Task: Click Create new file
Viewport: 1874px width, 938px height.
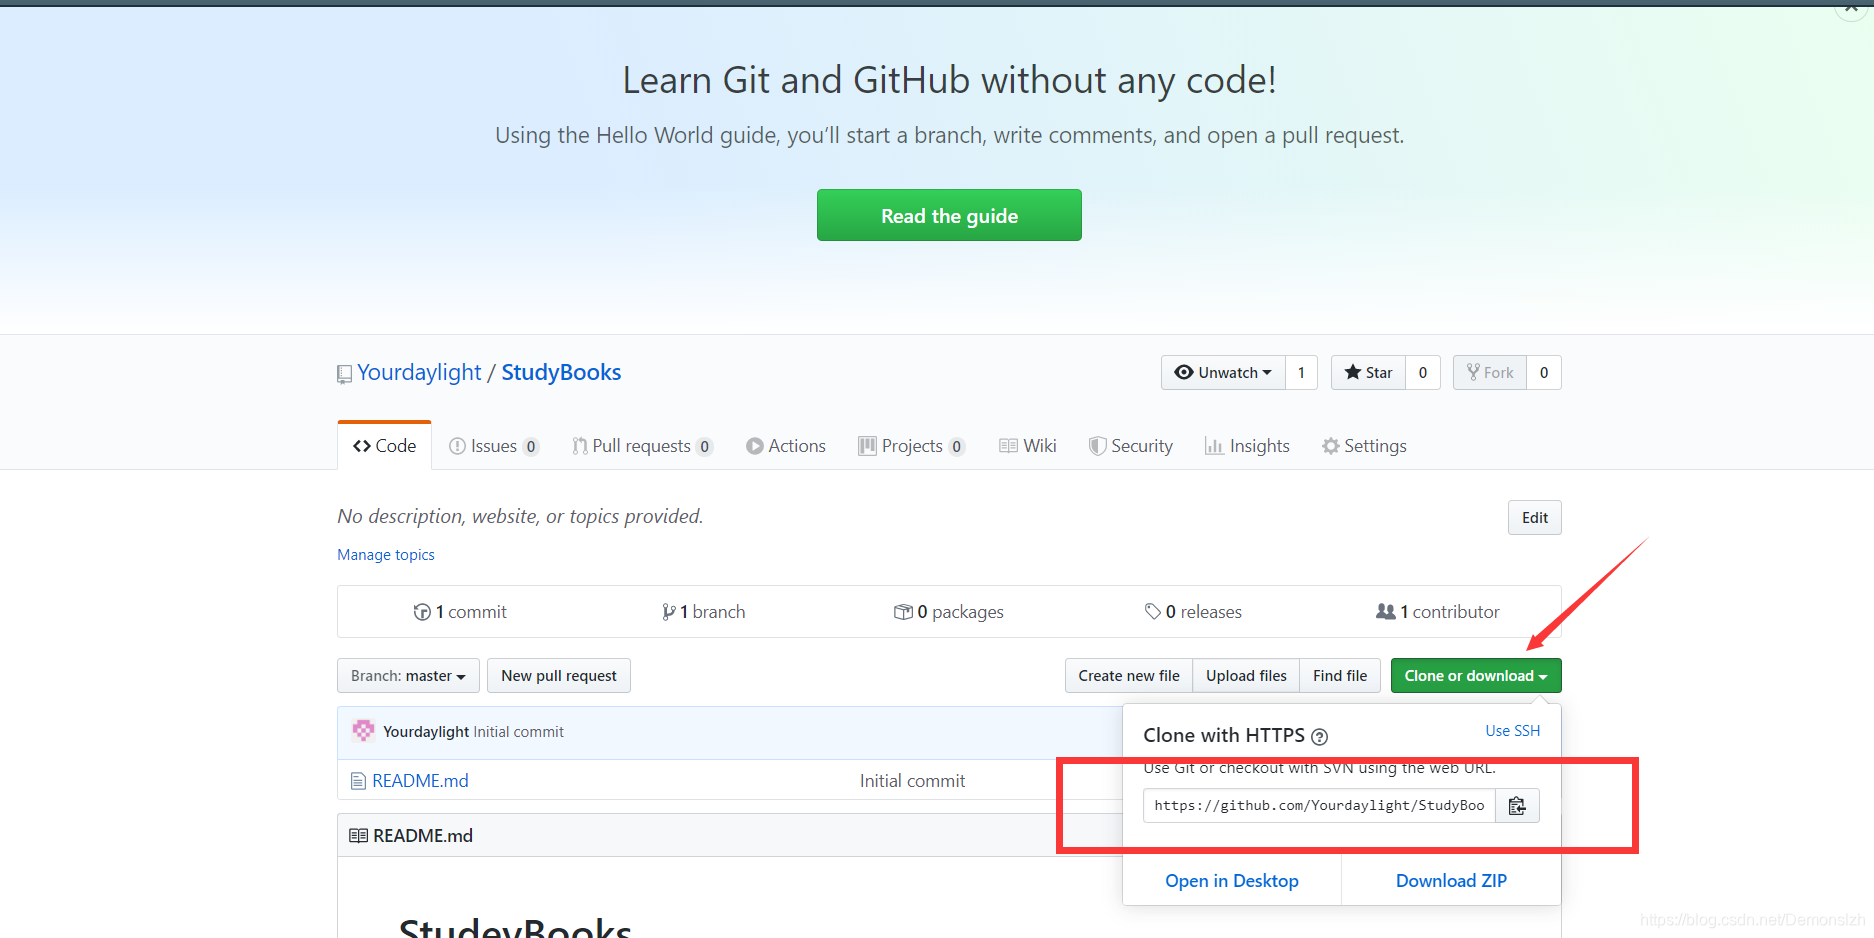Action: (x=1129, y=675)
